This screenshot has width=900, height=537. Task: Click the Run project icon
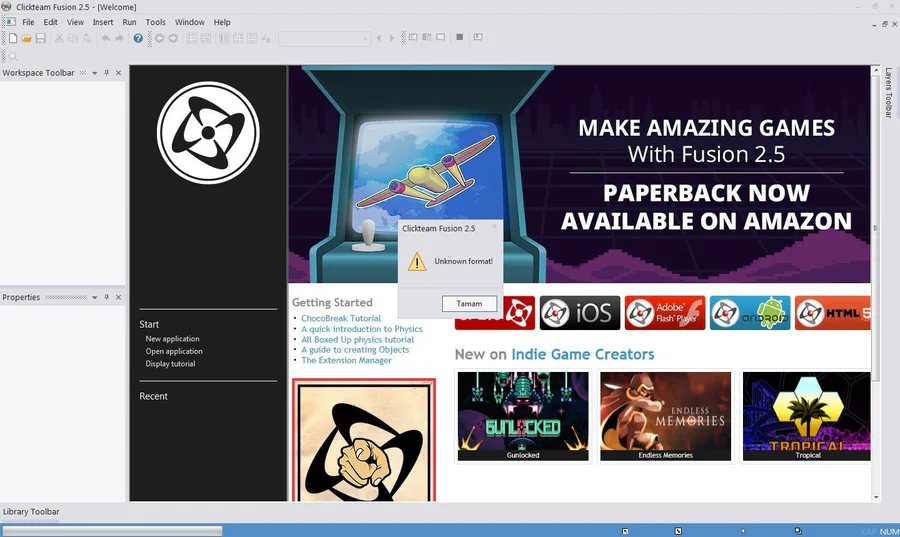click(x=413, y=37)
